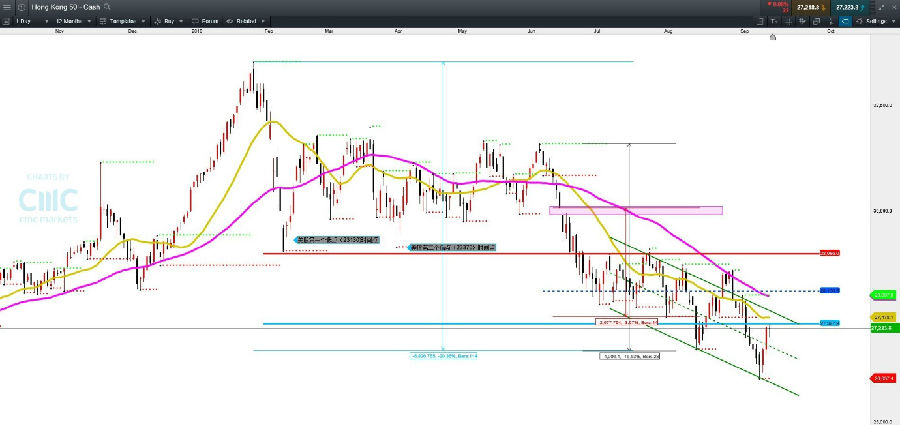900x425 pixels.
Task: Click red price tag near axis bottom
Action: click(x=882, y=378)
